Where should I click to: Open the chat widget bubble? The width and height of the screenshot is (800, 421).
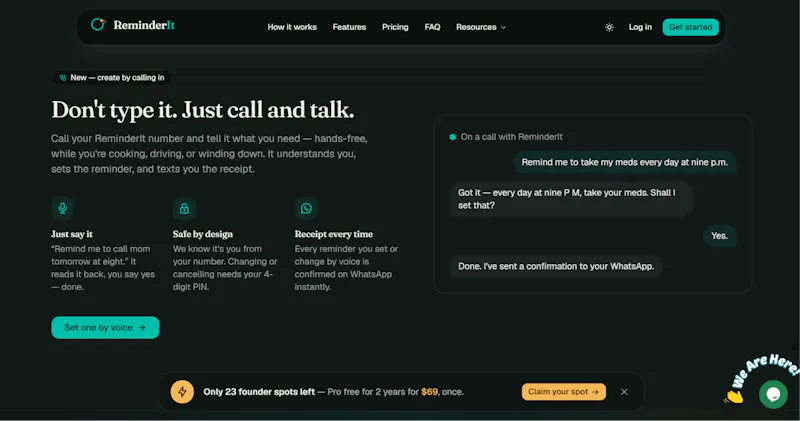(x=773, y=394)
